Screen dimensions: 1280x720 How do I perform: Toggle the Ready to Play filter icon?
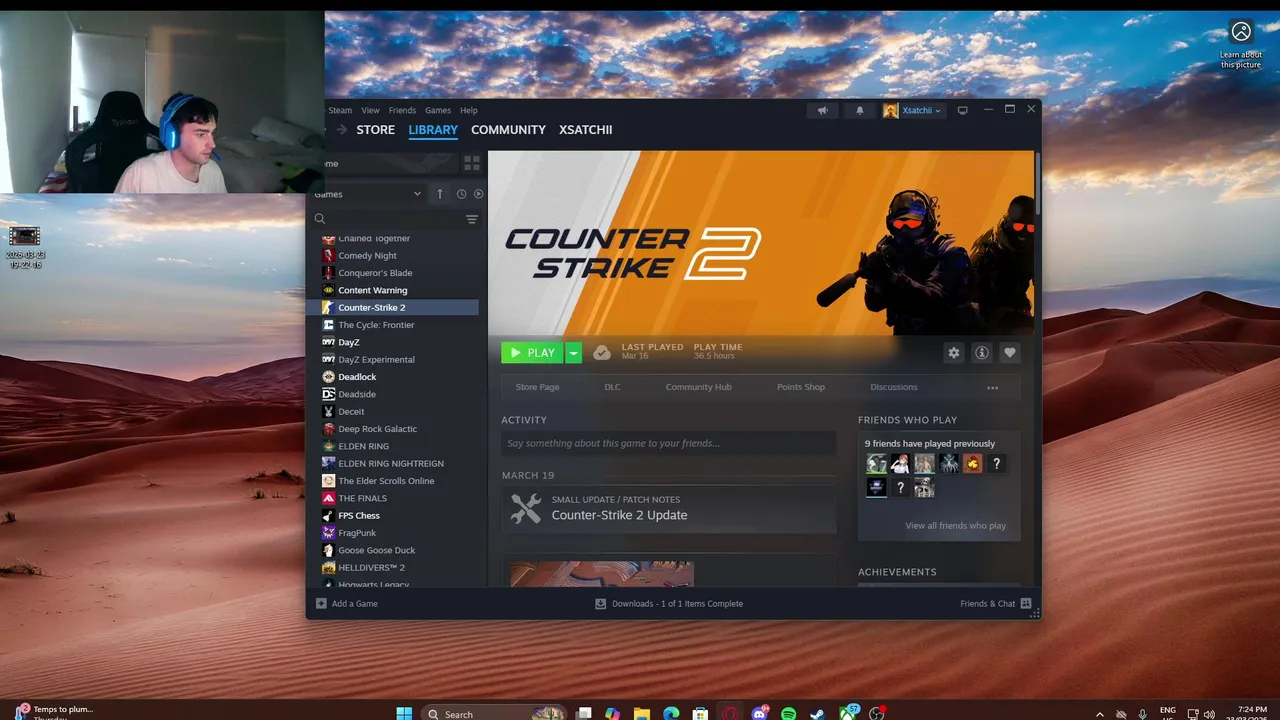[478, 194]
